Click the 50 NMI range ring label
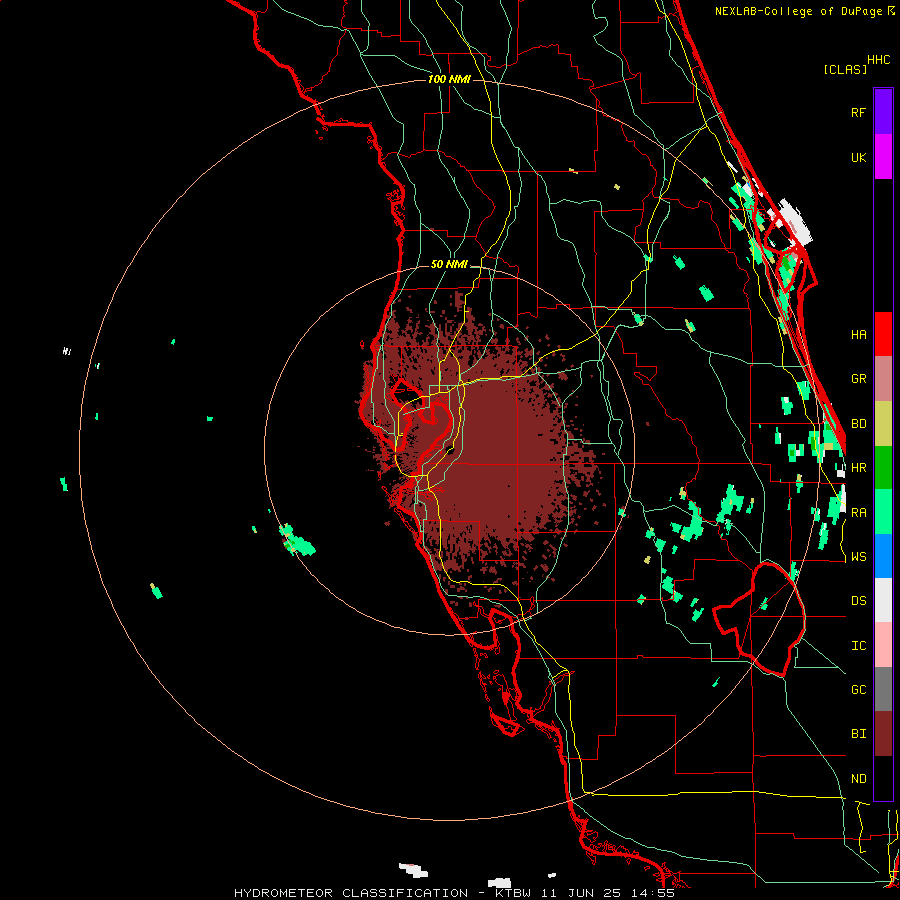The height and width of the screenshot is (900, 900). [449, 264]
